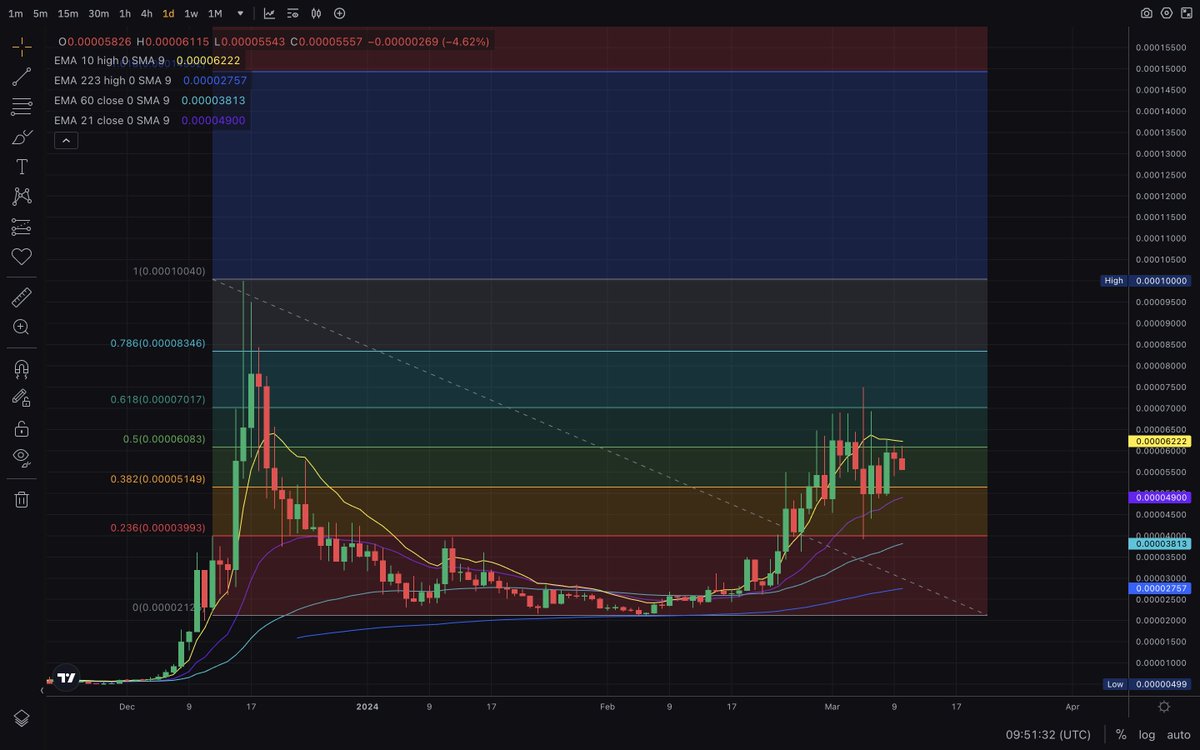Switch to the 4h timeframe

[x=146, y=14]
